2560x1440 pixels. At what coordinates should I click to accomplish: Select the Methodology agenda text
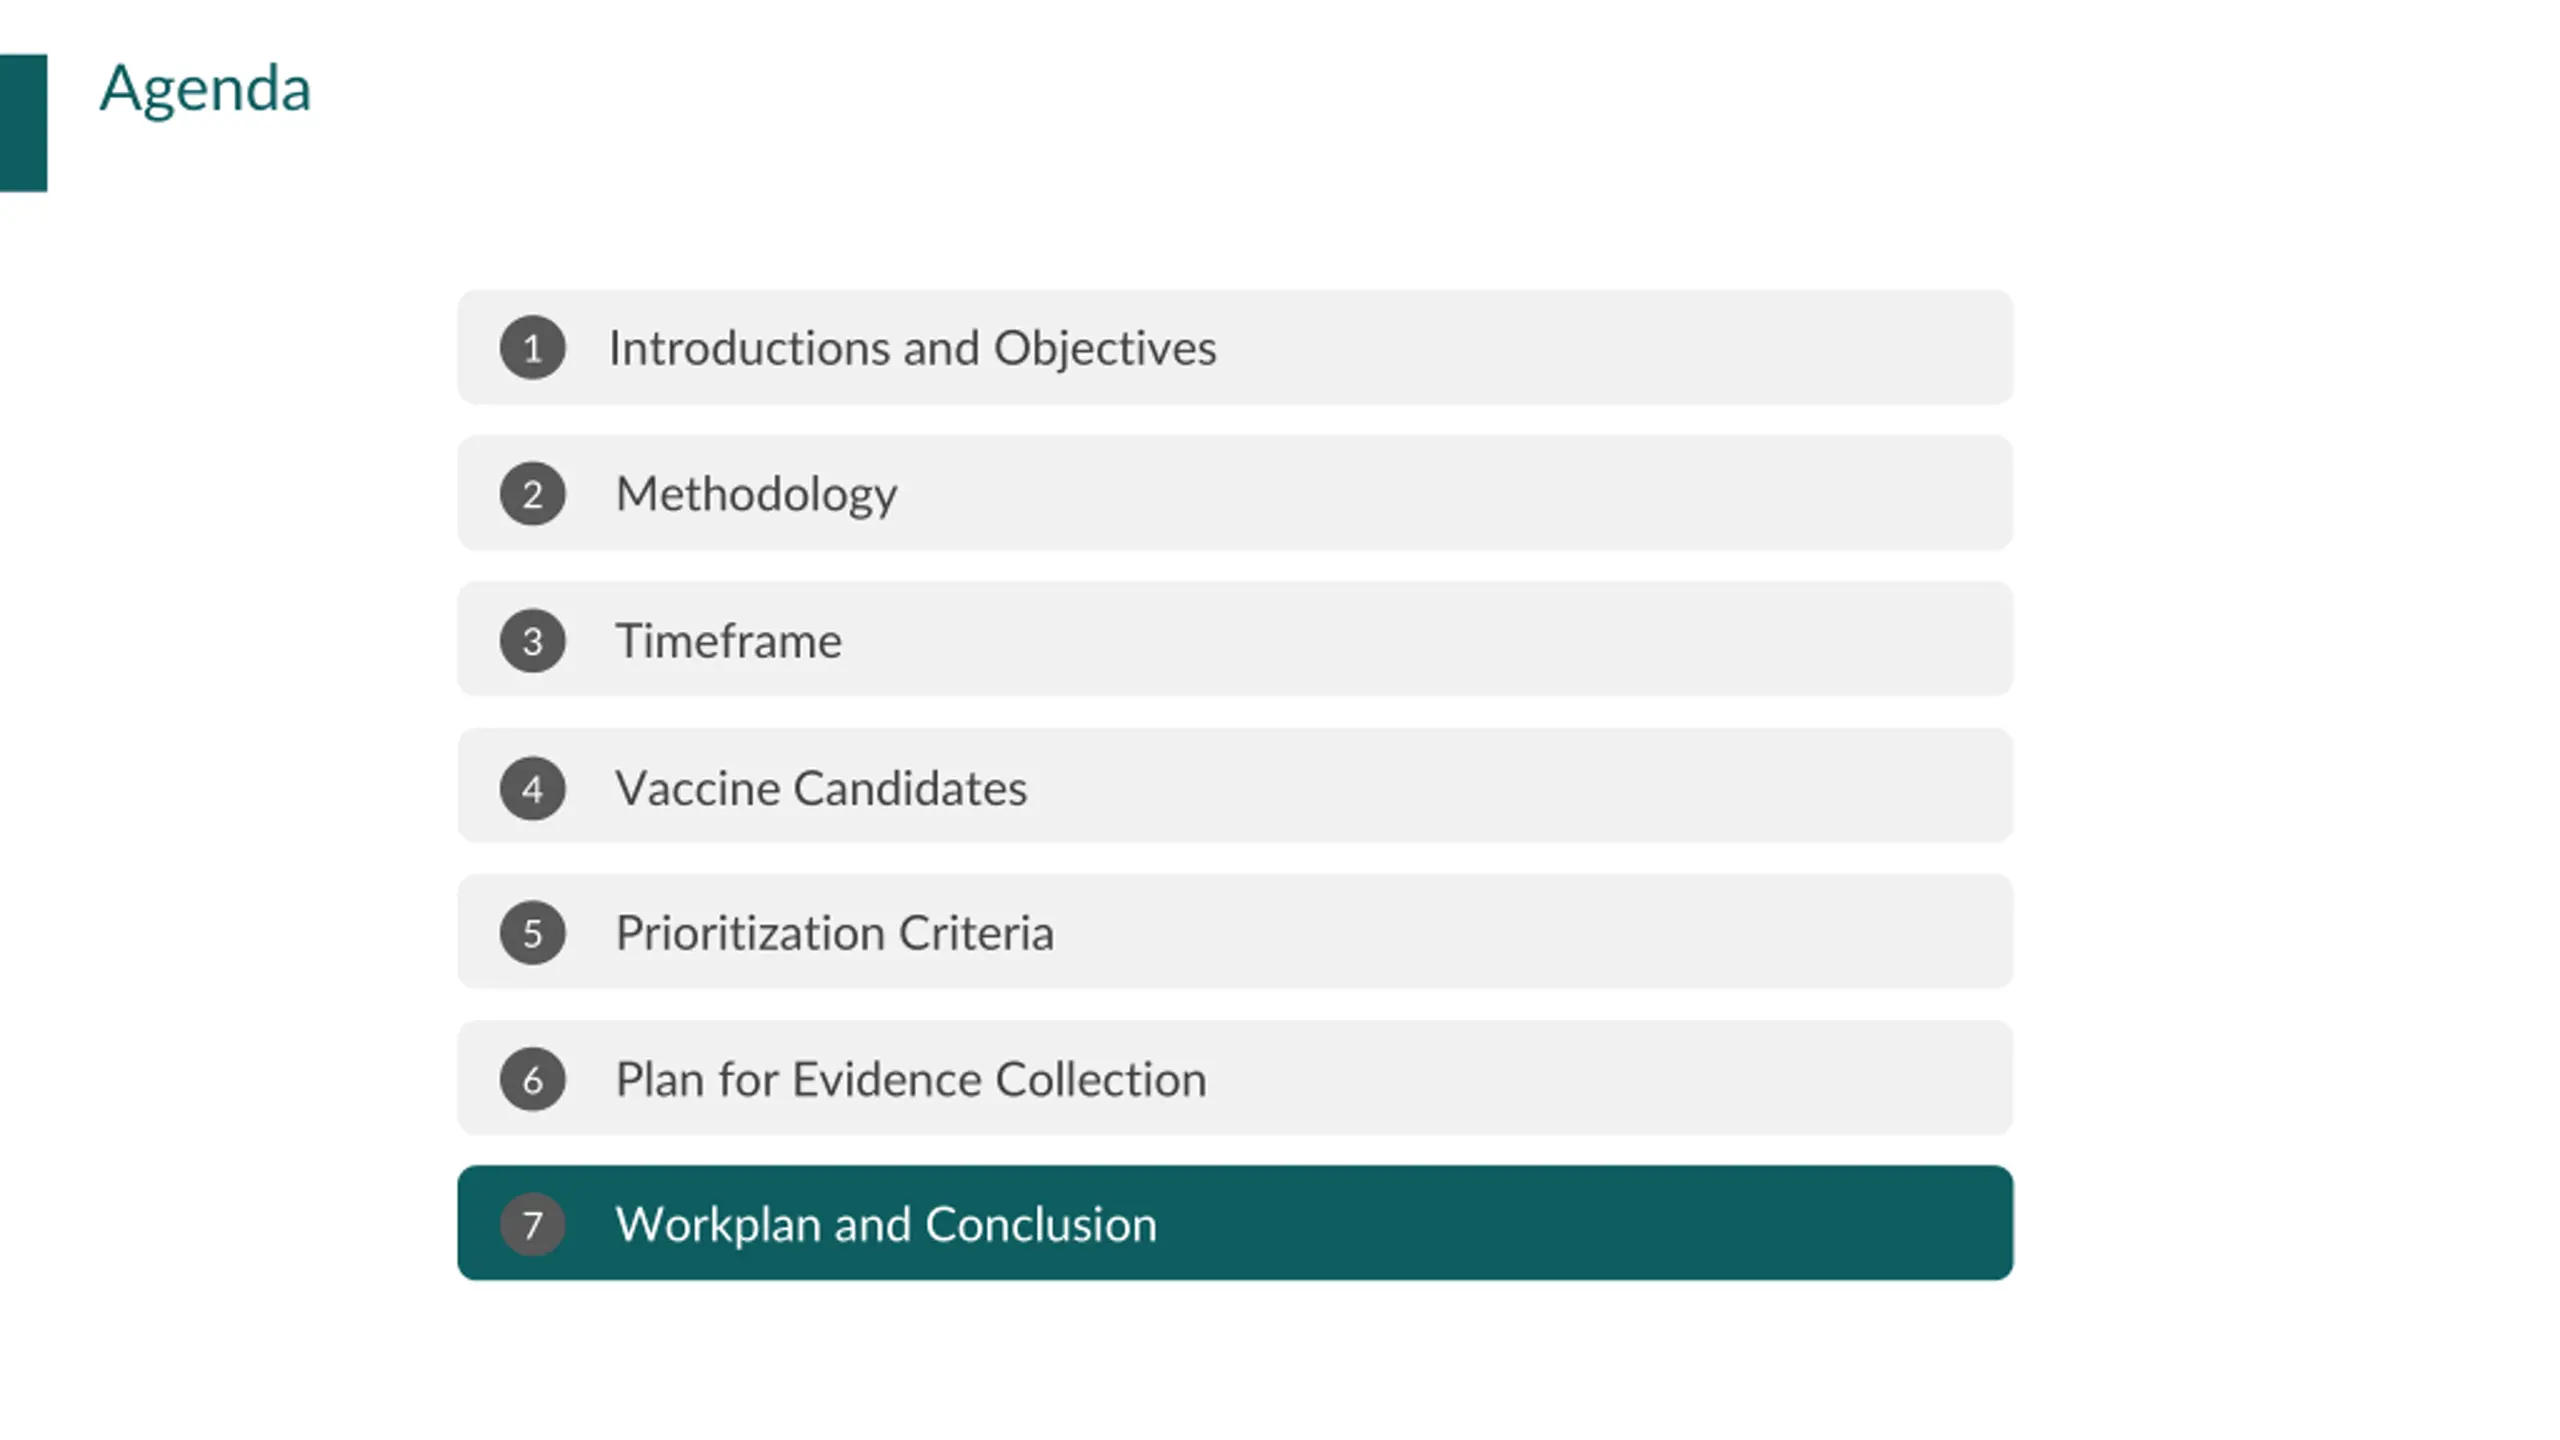(x=756, y=495)
